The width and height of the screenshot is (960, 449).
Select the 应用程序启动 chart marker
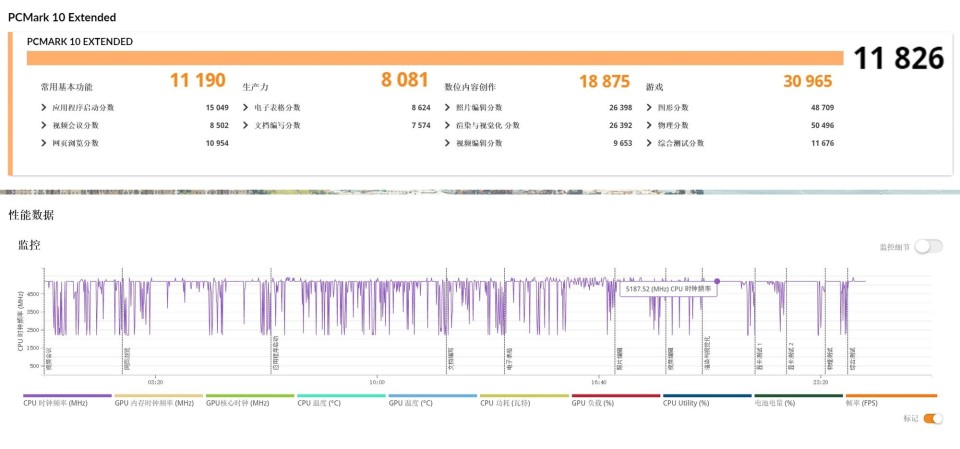coord(276,354)
